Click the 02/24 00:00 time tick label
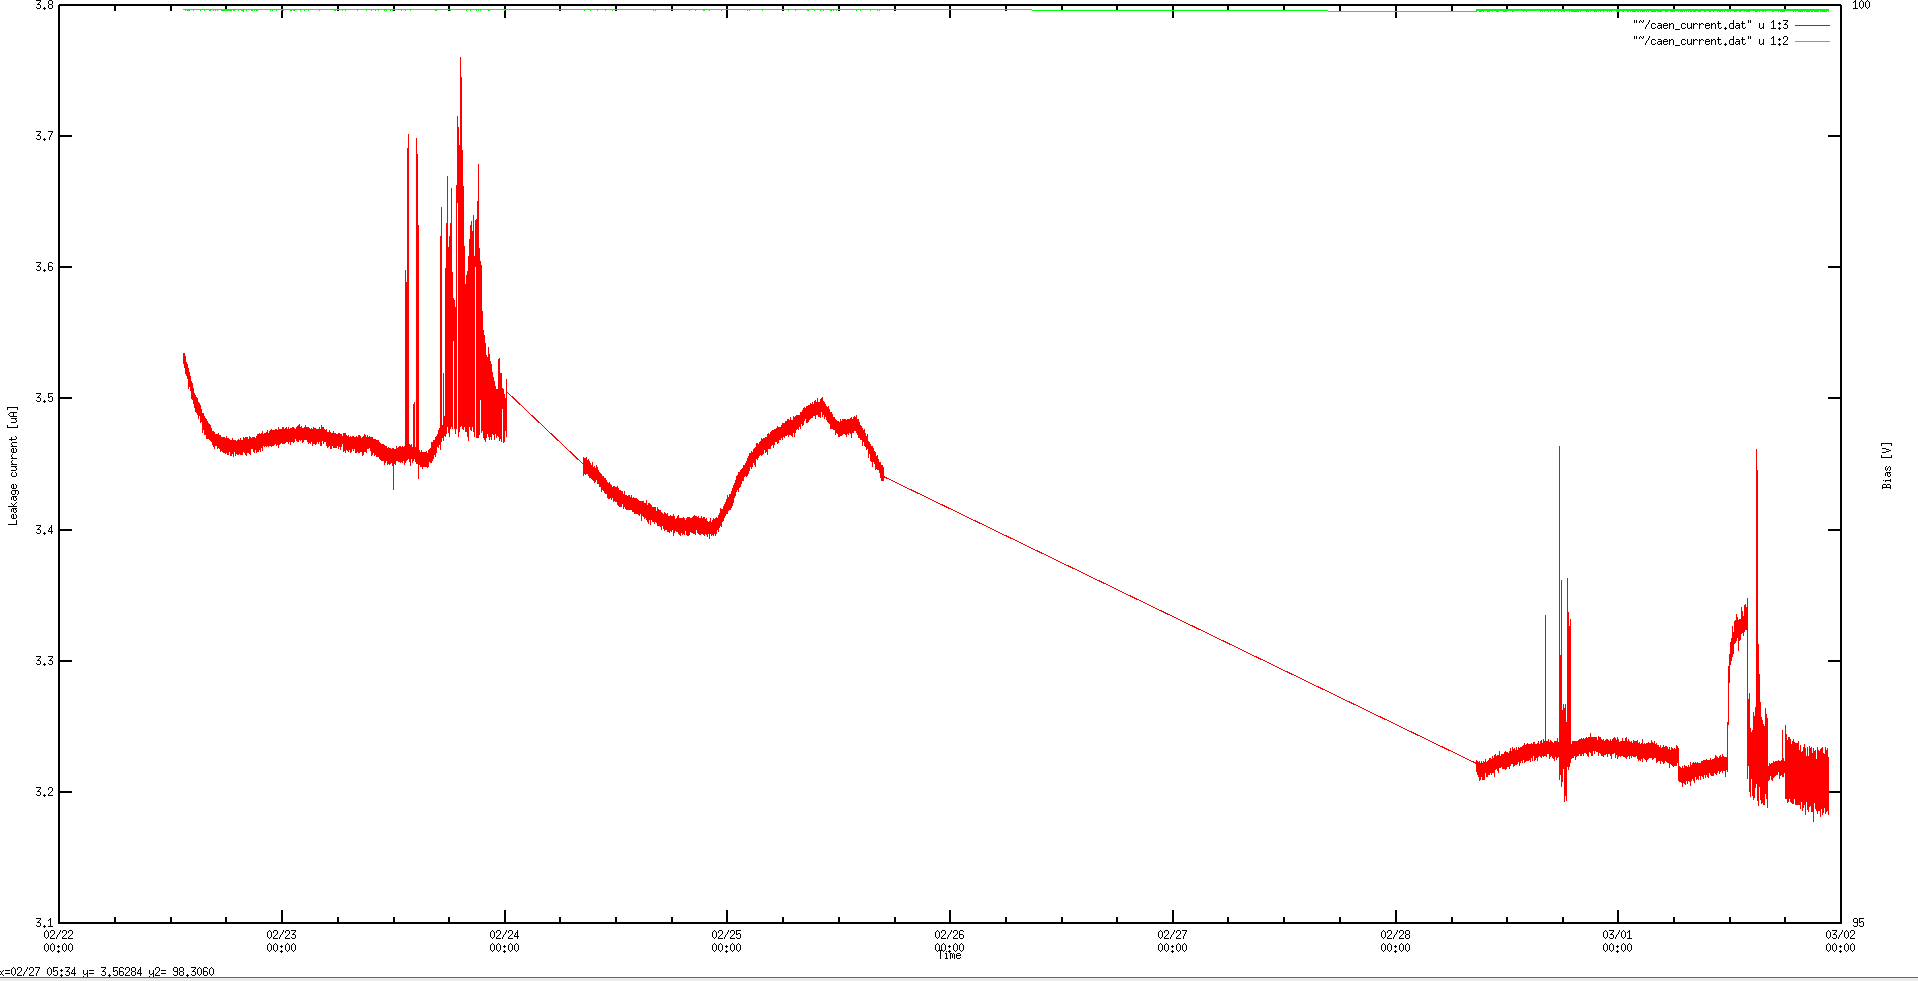 coord(504,941)
